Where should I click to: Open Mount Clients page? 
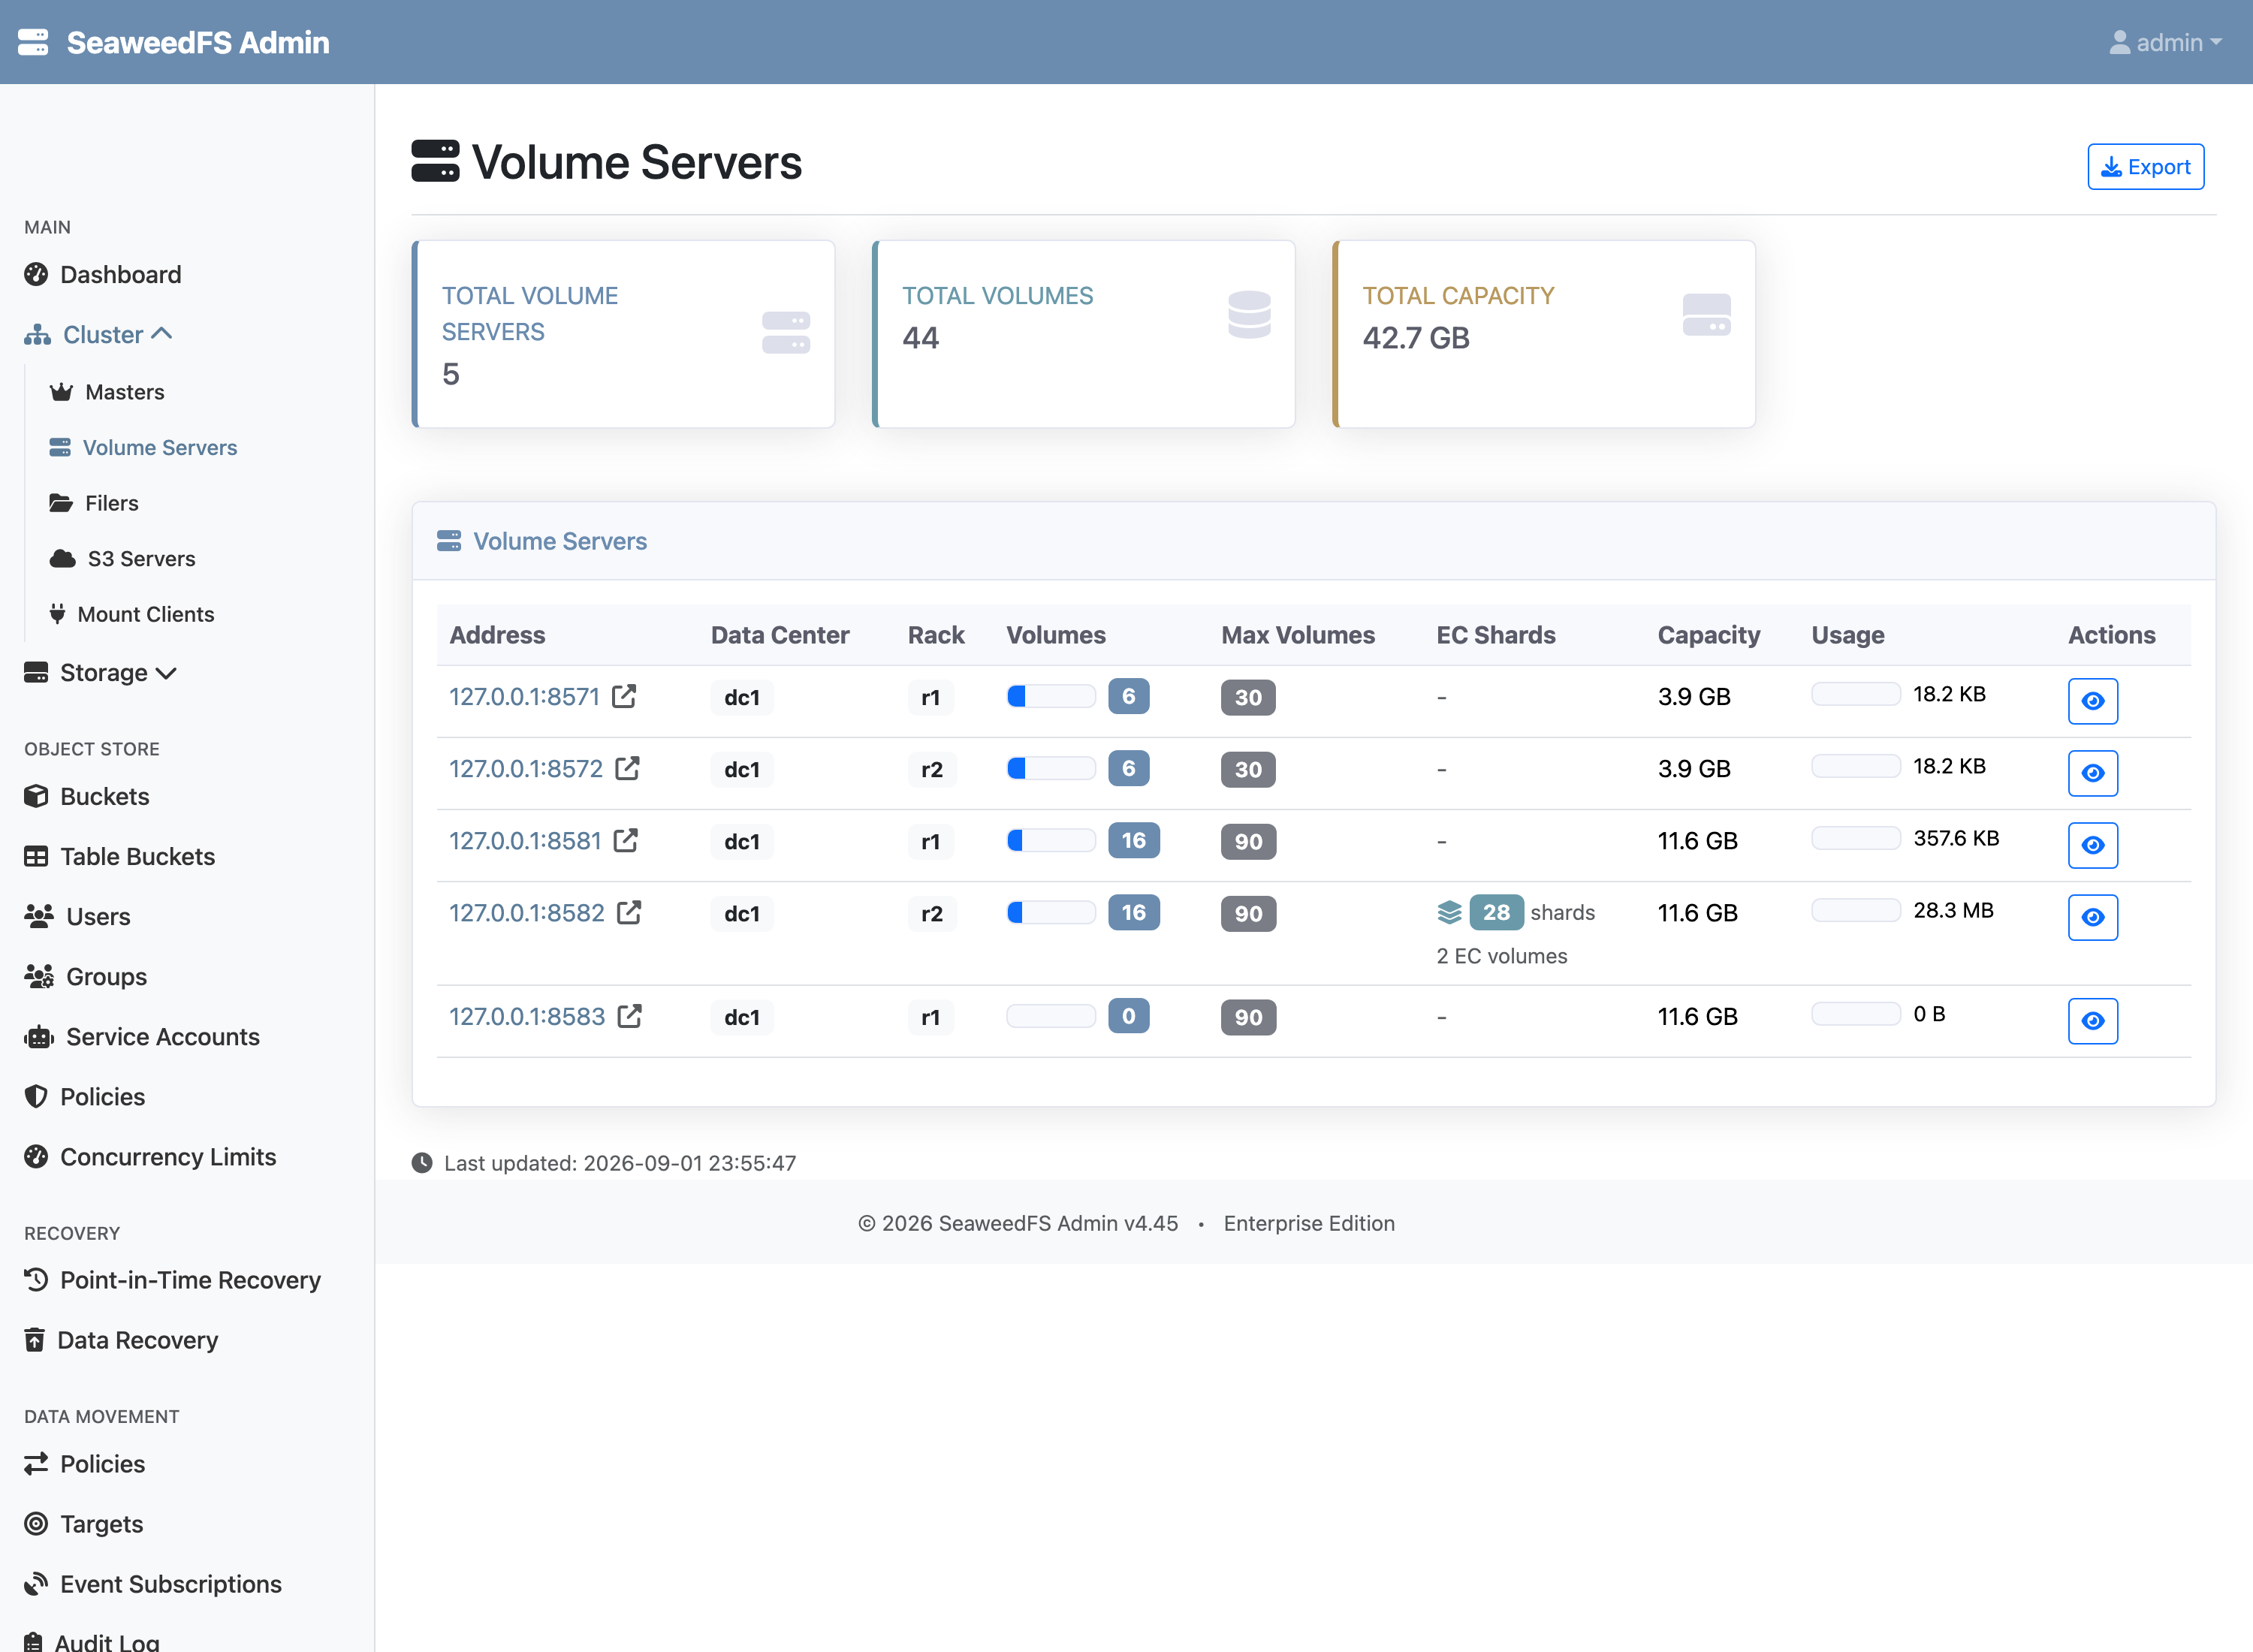click(x=132, y=614)
